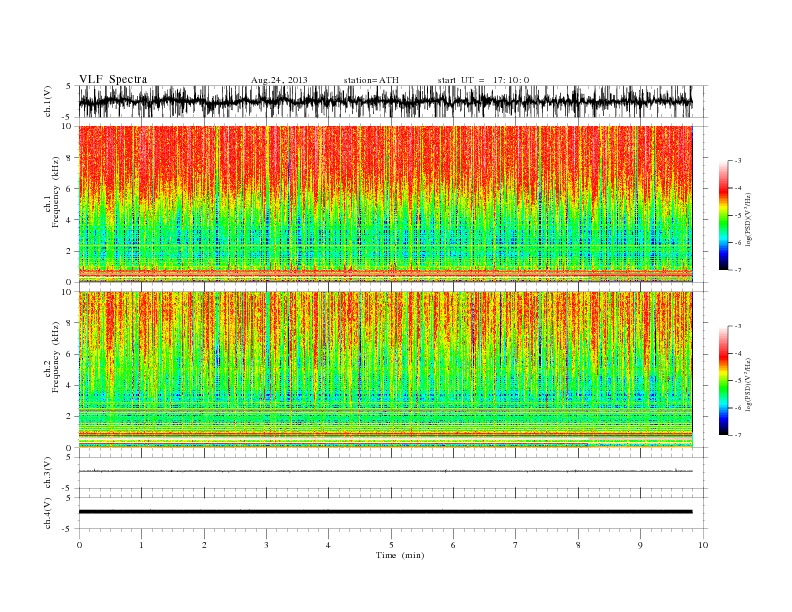This screenshot has width=792, height=612.
Task: Click time axis tick label "9"
Action: [x=640, y=545]
